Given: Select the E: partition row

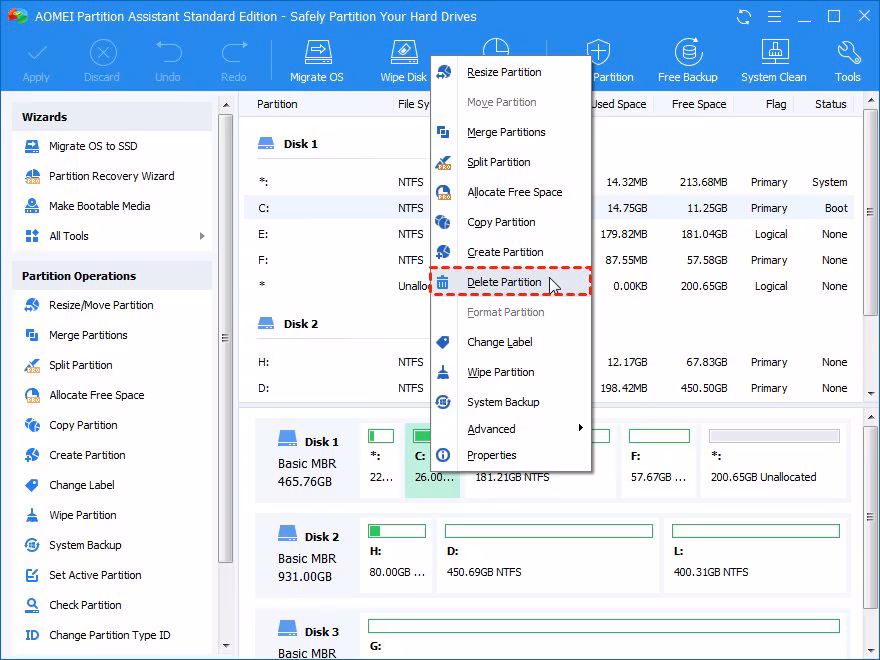Looking at the screenshot, I should coord(549,234).
